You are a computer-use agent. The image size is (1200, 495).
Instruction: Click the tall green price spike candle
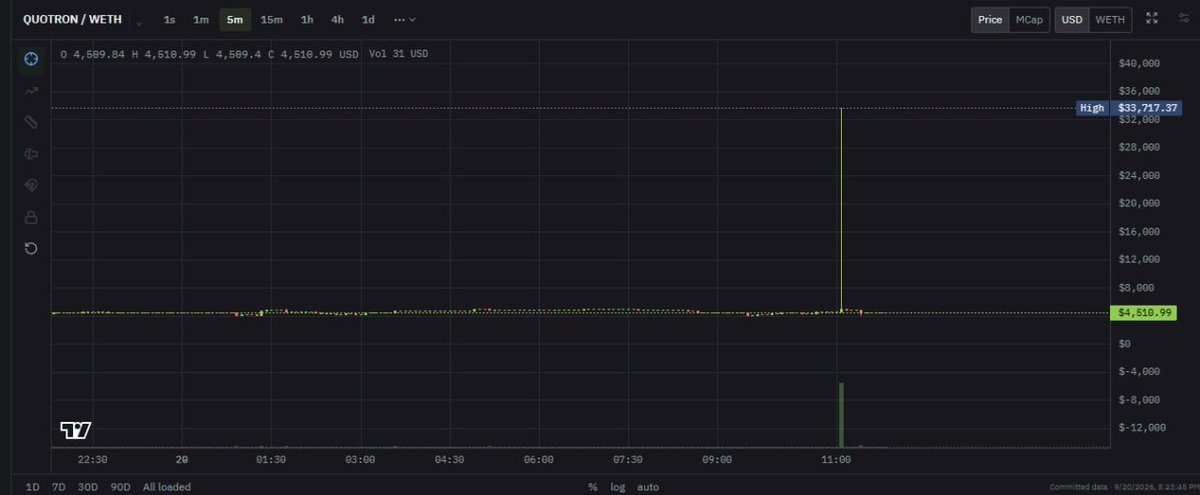(x=842, y=210)
